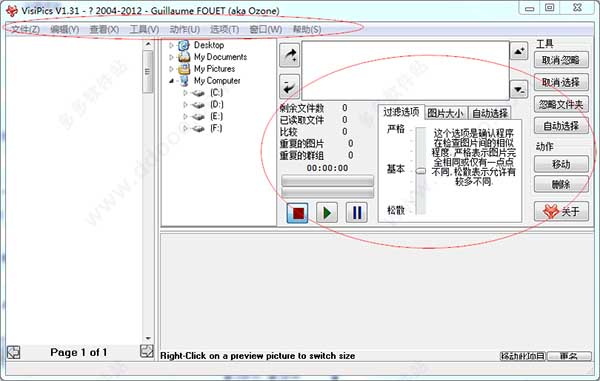
Task: Click the 忽略文件夹 button
Action: coord(561,104)
